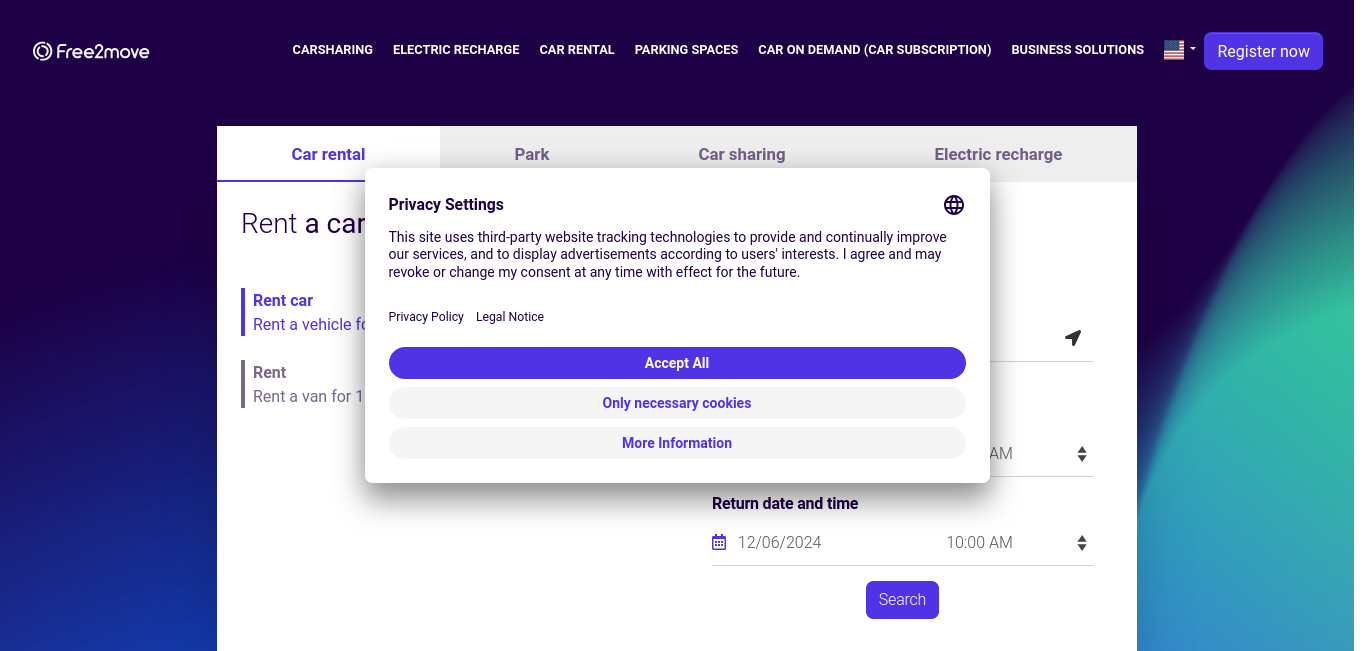Open the Legal Notice link

pyautogui.click(x=510, y=317)
